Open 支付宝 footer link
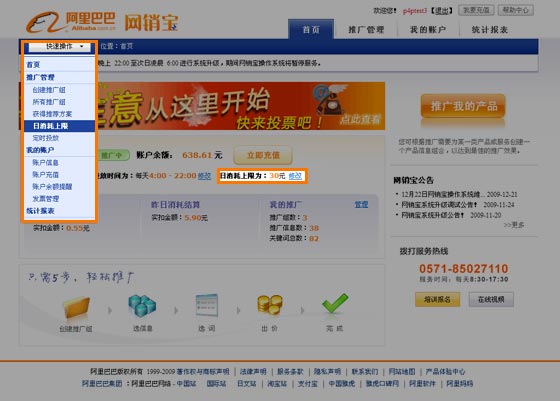This screenshot has width=560, height=401. [308, 384]
